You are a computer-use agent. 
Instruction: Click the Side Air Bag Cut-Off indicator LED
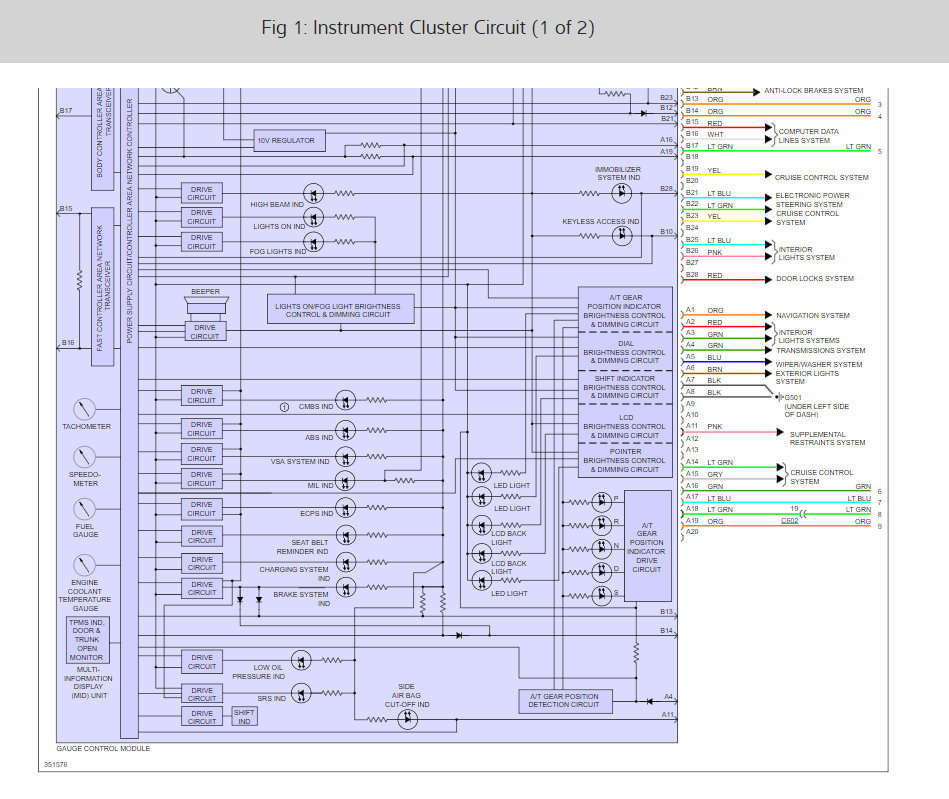pyautogui.click(x=407, y=719)
